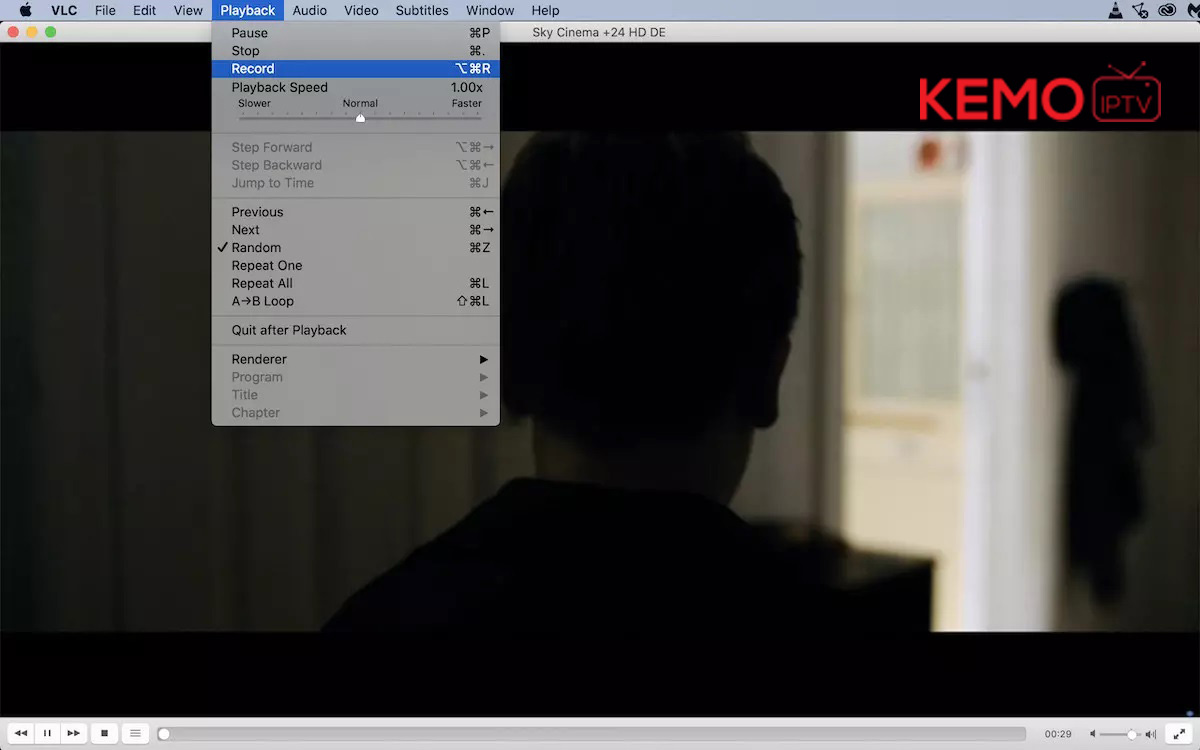Pause playback using the controller button
This screenshot has width=1200, height=750.
tap(46, 733)
